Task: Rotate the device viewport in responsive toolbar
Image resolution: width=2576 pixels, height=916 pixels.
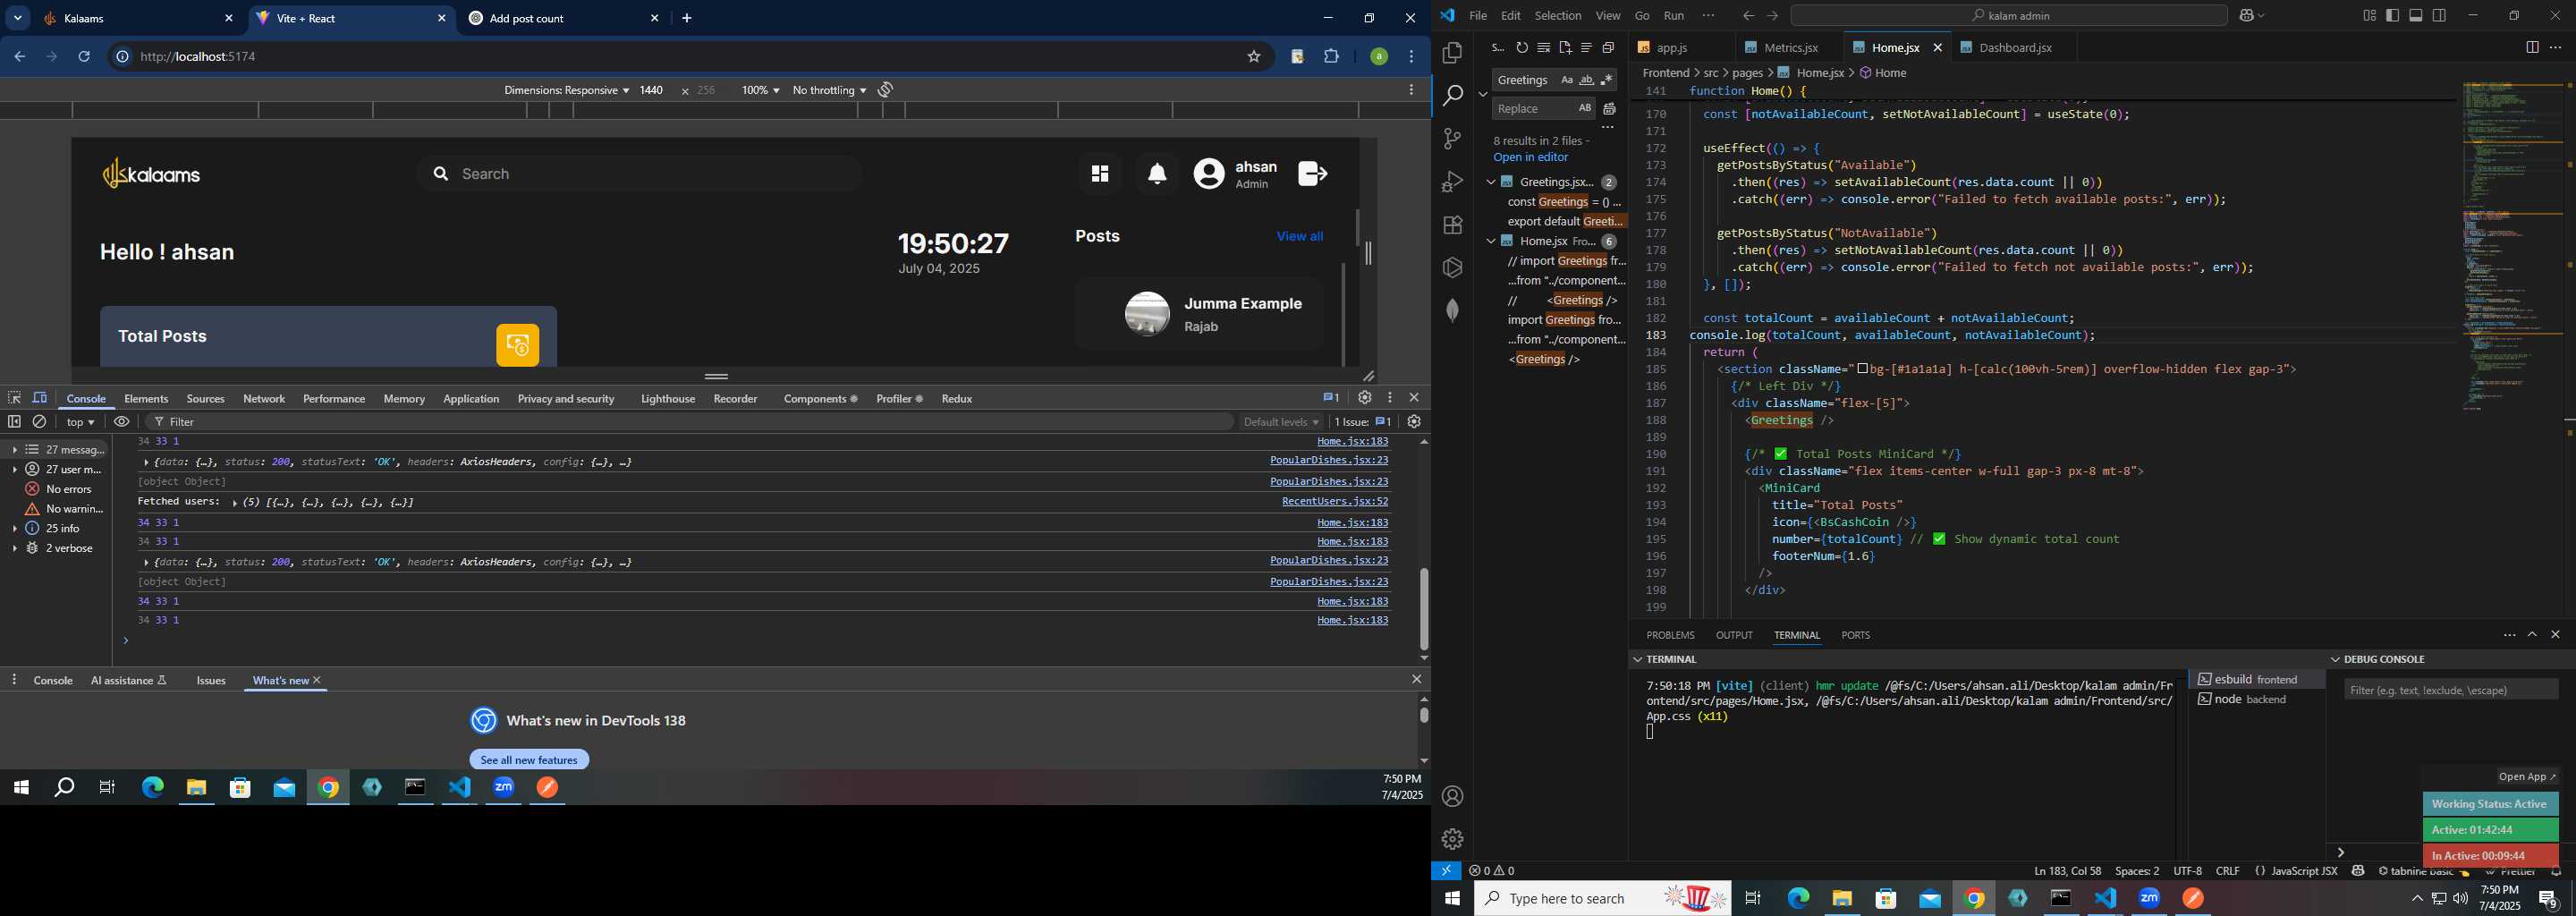Action: [885, 90]
